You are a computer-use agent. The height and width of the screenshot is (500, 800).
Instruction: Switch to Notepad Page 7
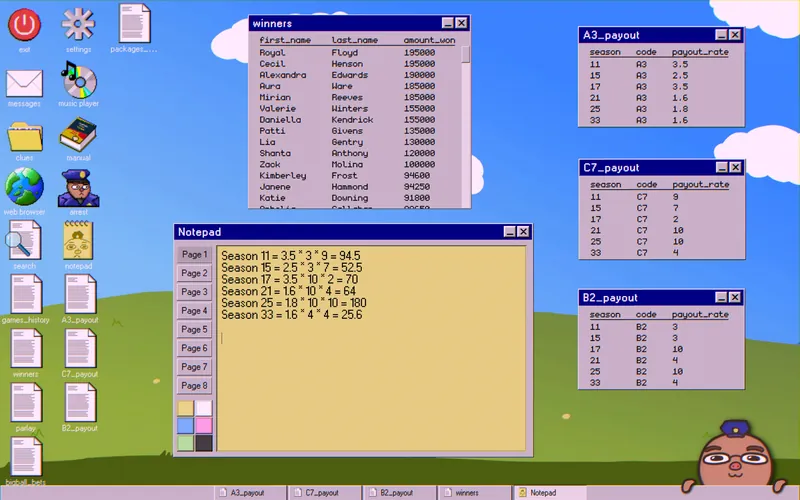pyautogui.click(x=194, y=367)
